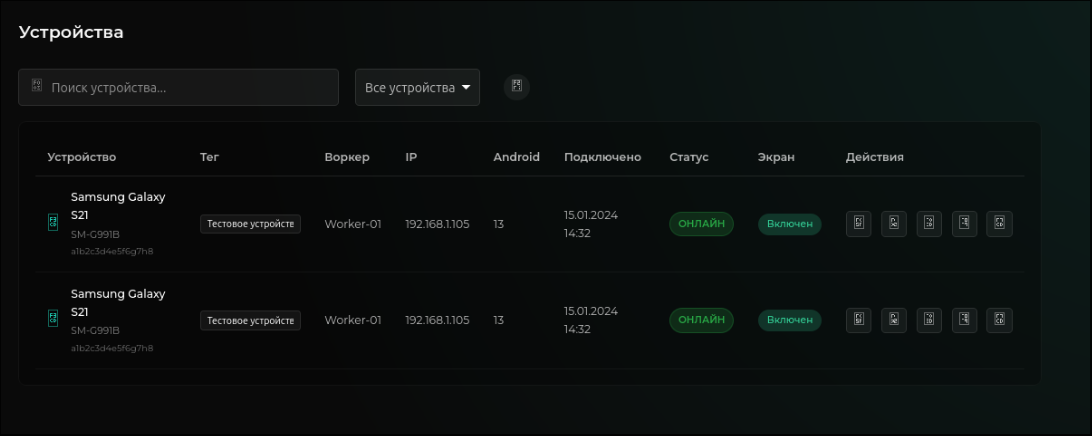Click the third action icon in the top device row
The width and height of the screenshot is (1092, 436).
click(929, 224)
